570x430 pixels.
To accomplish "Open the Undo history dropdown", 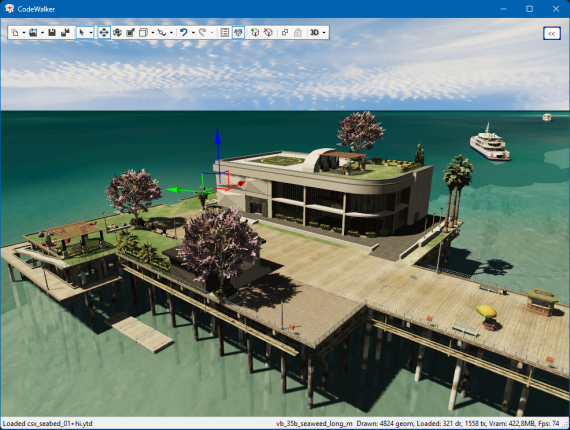I will point(193,33).
